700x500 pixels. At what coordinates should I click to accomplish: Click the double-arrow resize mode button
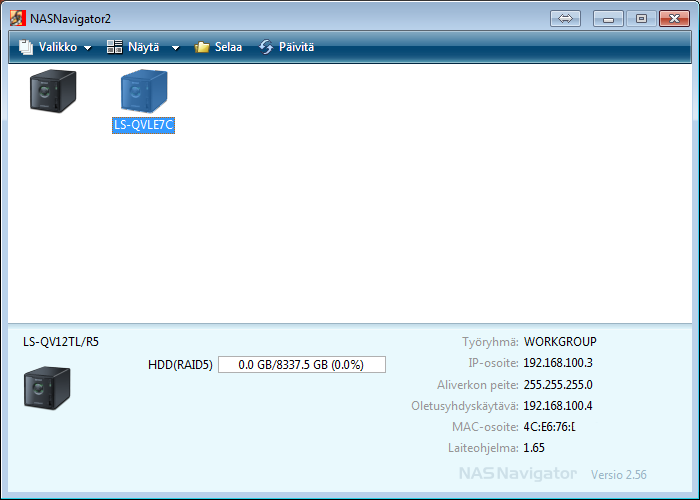point(565,19)
